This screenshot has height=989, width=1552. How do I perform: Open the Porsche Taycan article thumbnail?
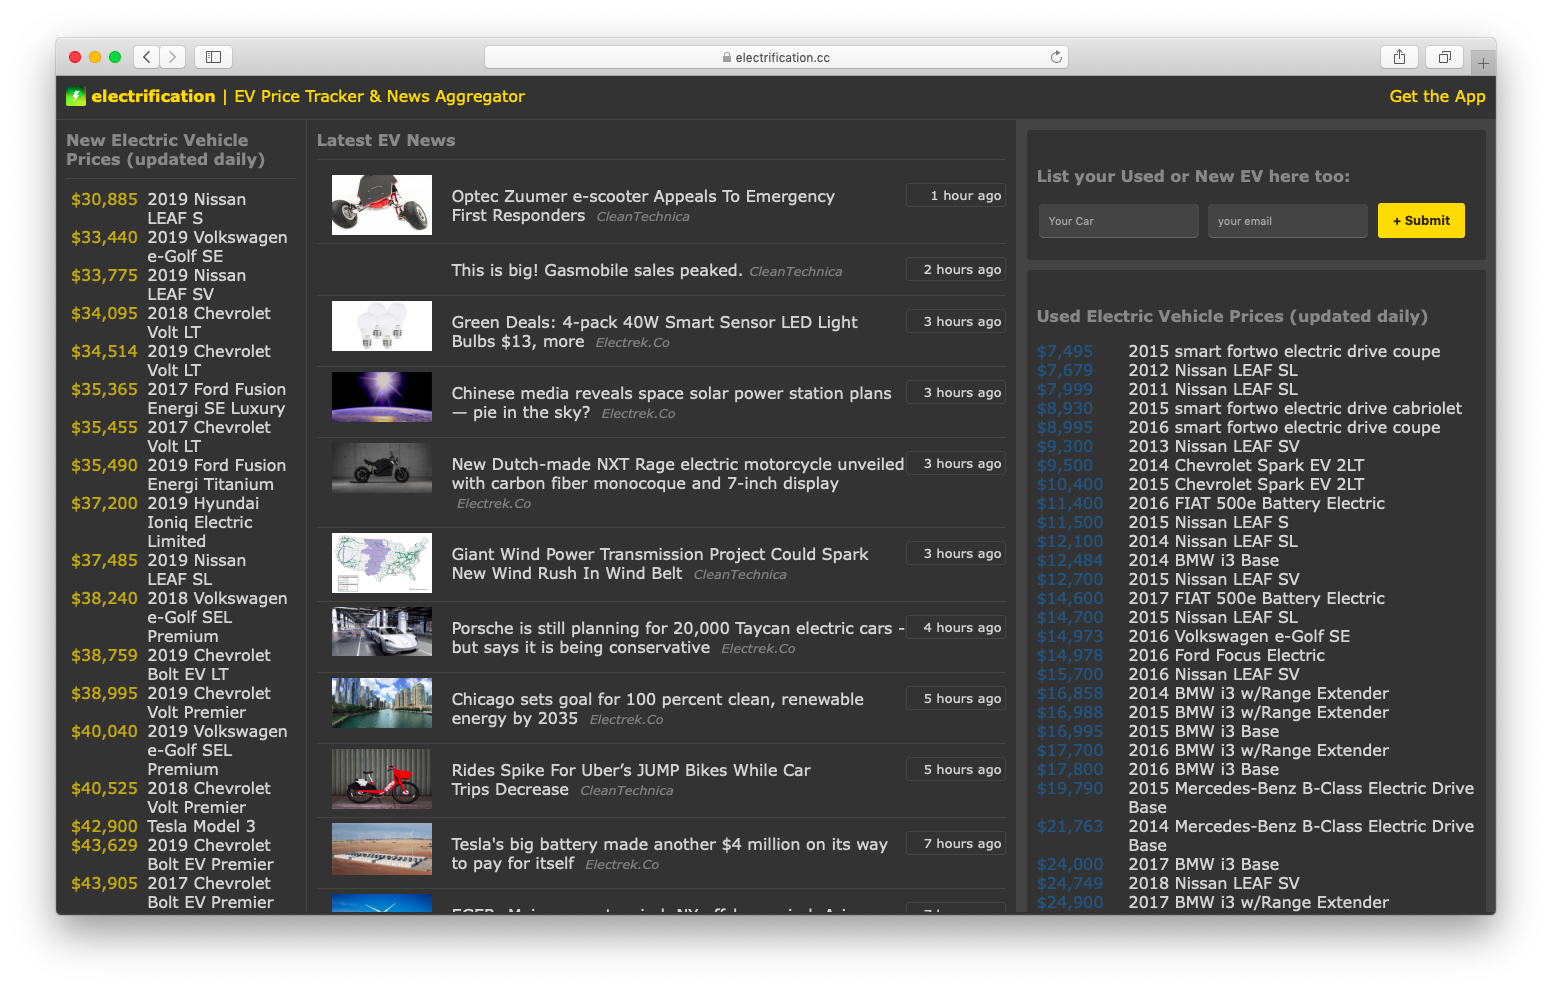coord(382,631)
